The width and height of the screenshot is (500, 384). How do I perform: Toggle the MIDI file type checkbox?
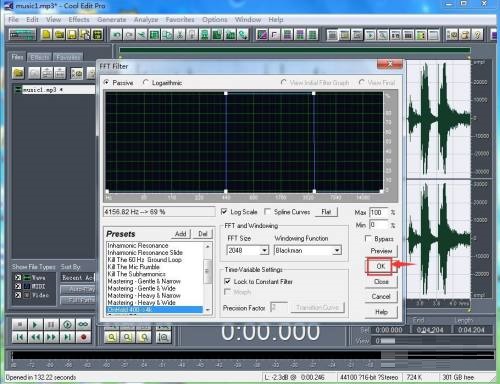click(x=18, y=286)
